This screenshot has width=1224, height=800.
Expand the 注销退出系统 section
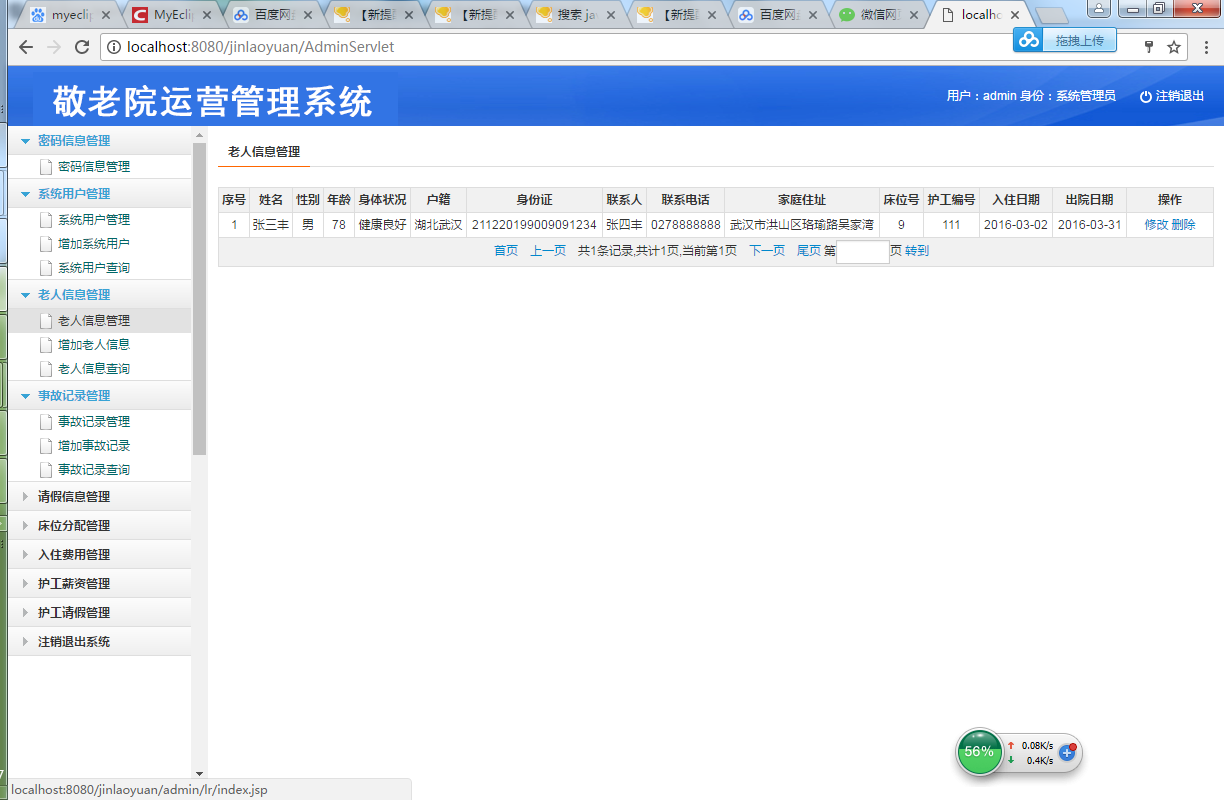pyautogui.click(x=25, y=642)
